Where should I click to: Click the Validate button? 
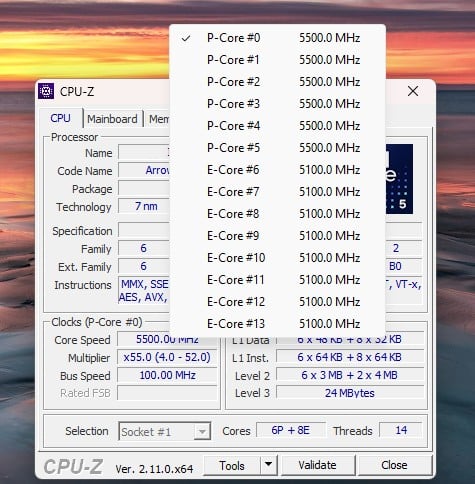317,465
